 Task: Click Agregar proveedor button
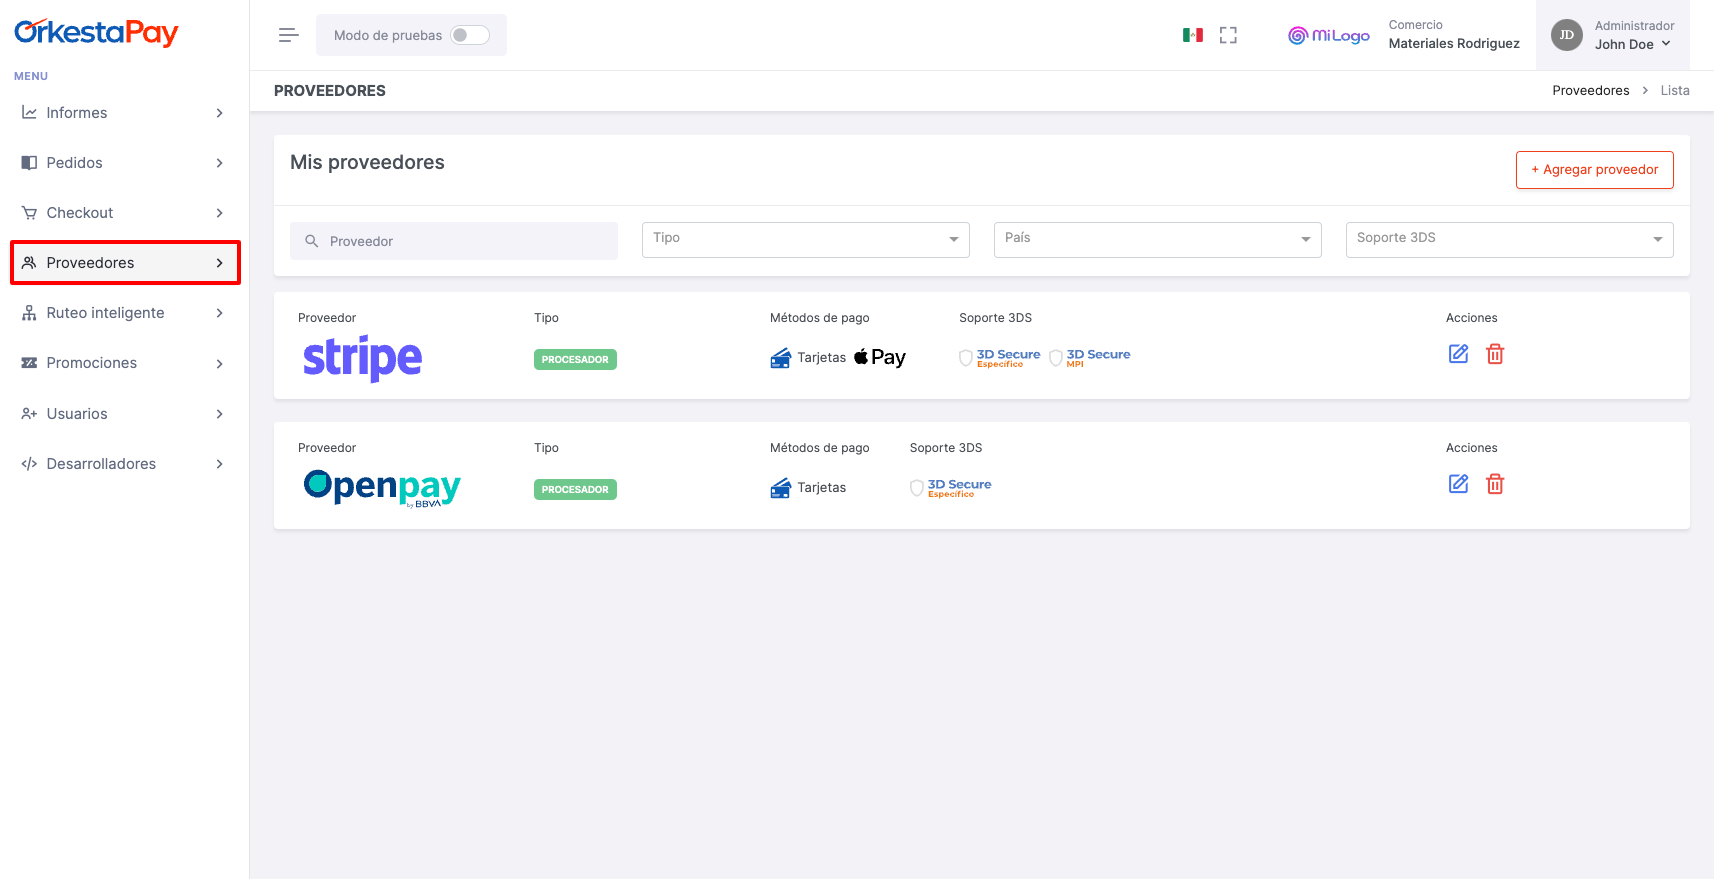[x=1594, y=170]
